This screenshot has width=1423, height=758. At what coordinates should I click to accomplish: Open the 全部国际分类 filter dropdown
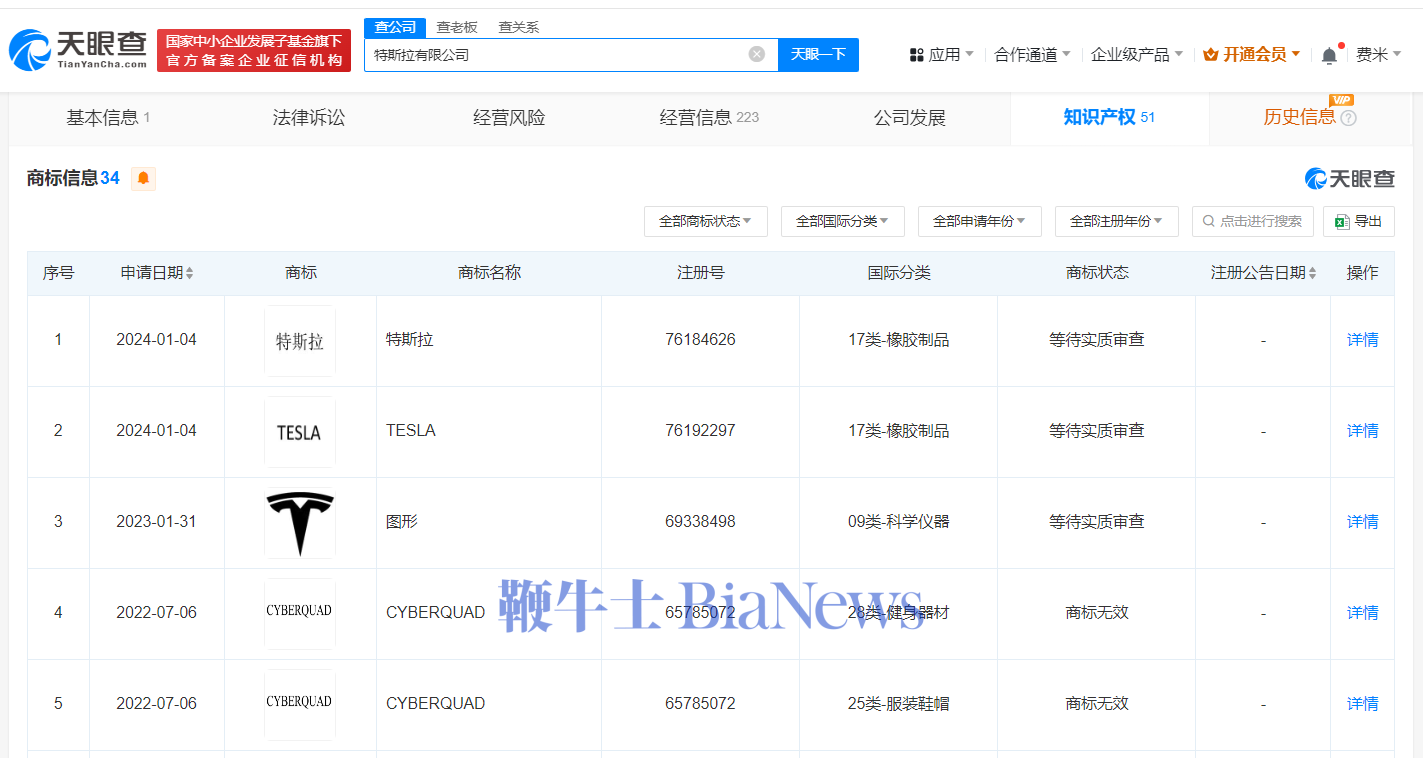[x=843, y=221]
